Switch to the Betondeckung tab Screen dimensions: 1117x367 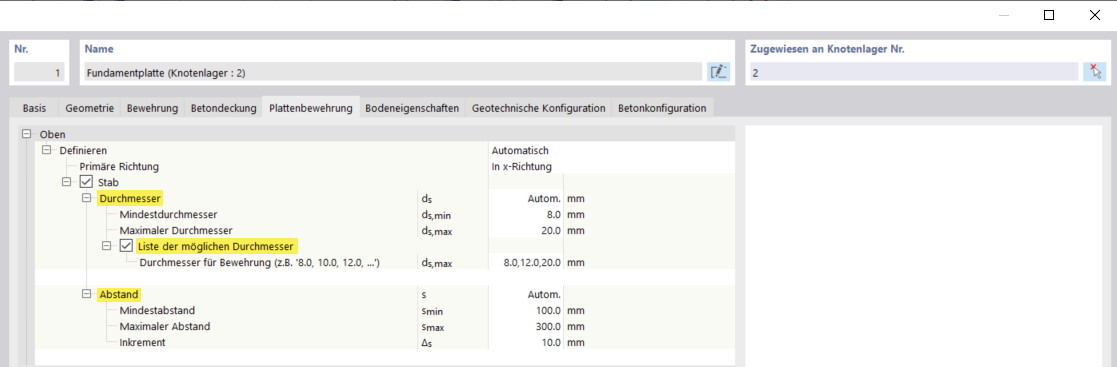point(223,108)
